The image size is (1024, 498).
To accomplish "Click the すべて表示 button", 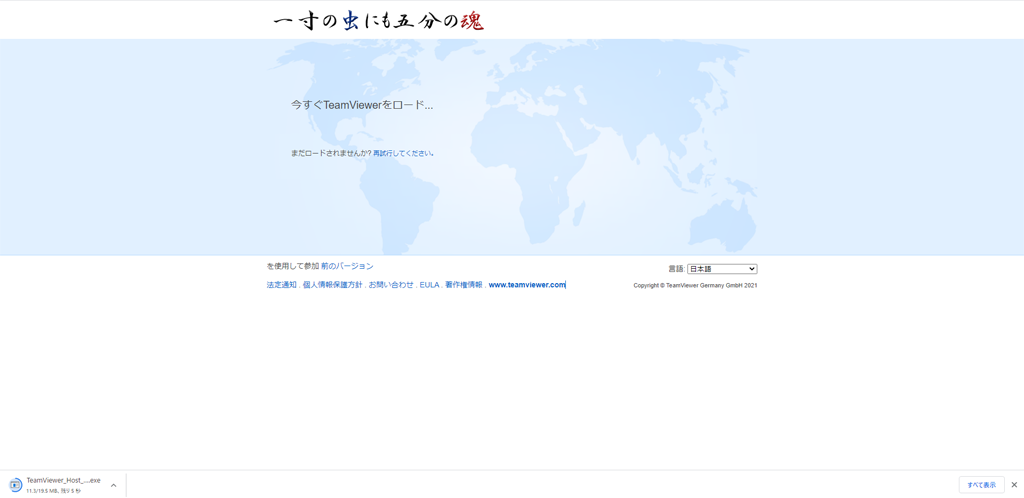I will point(982,485).
